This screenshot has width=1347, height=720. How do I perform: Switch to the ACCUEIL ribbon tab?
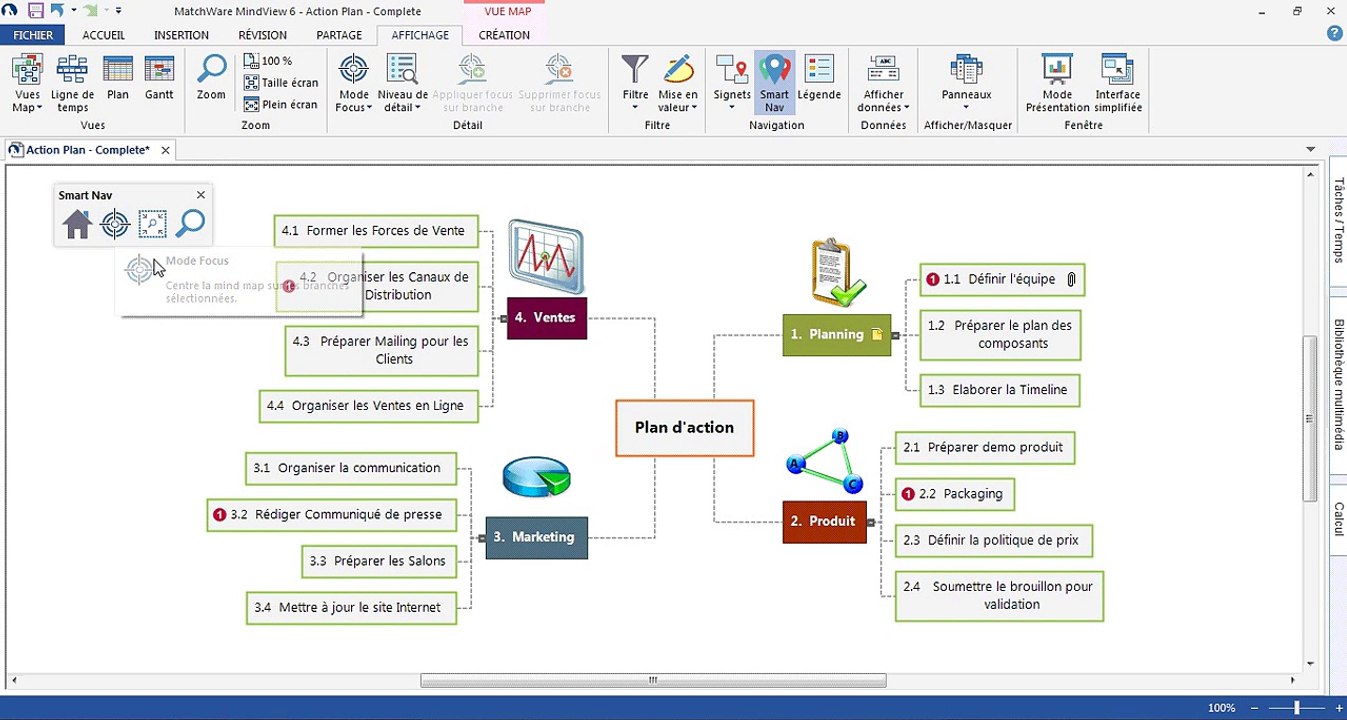coord(104,35)
